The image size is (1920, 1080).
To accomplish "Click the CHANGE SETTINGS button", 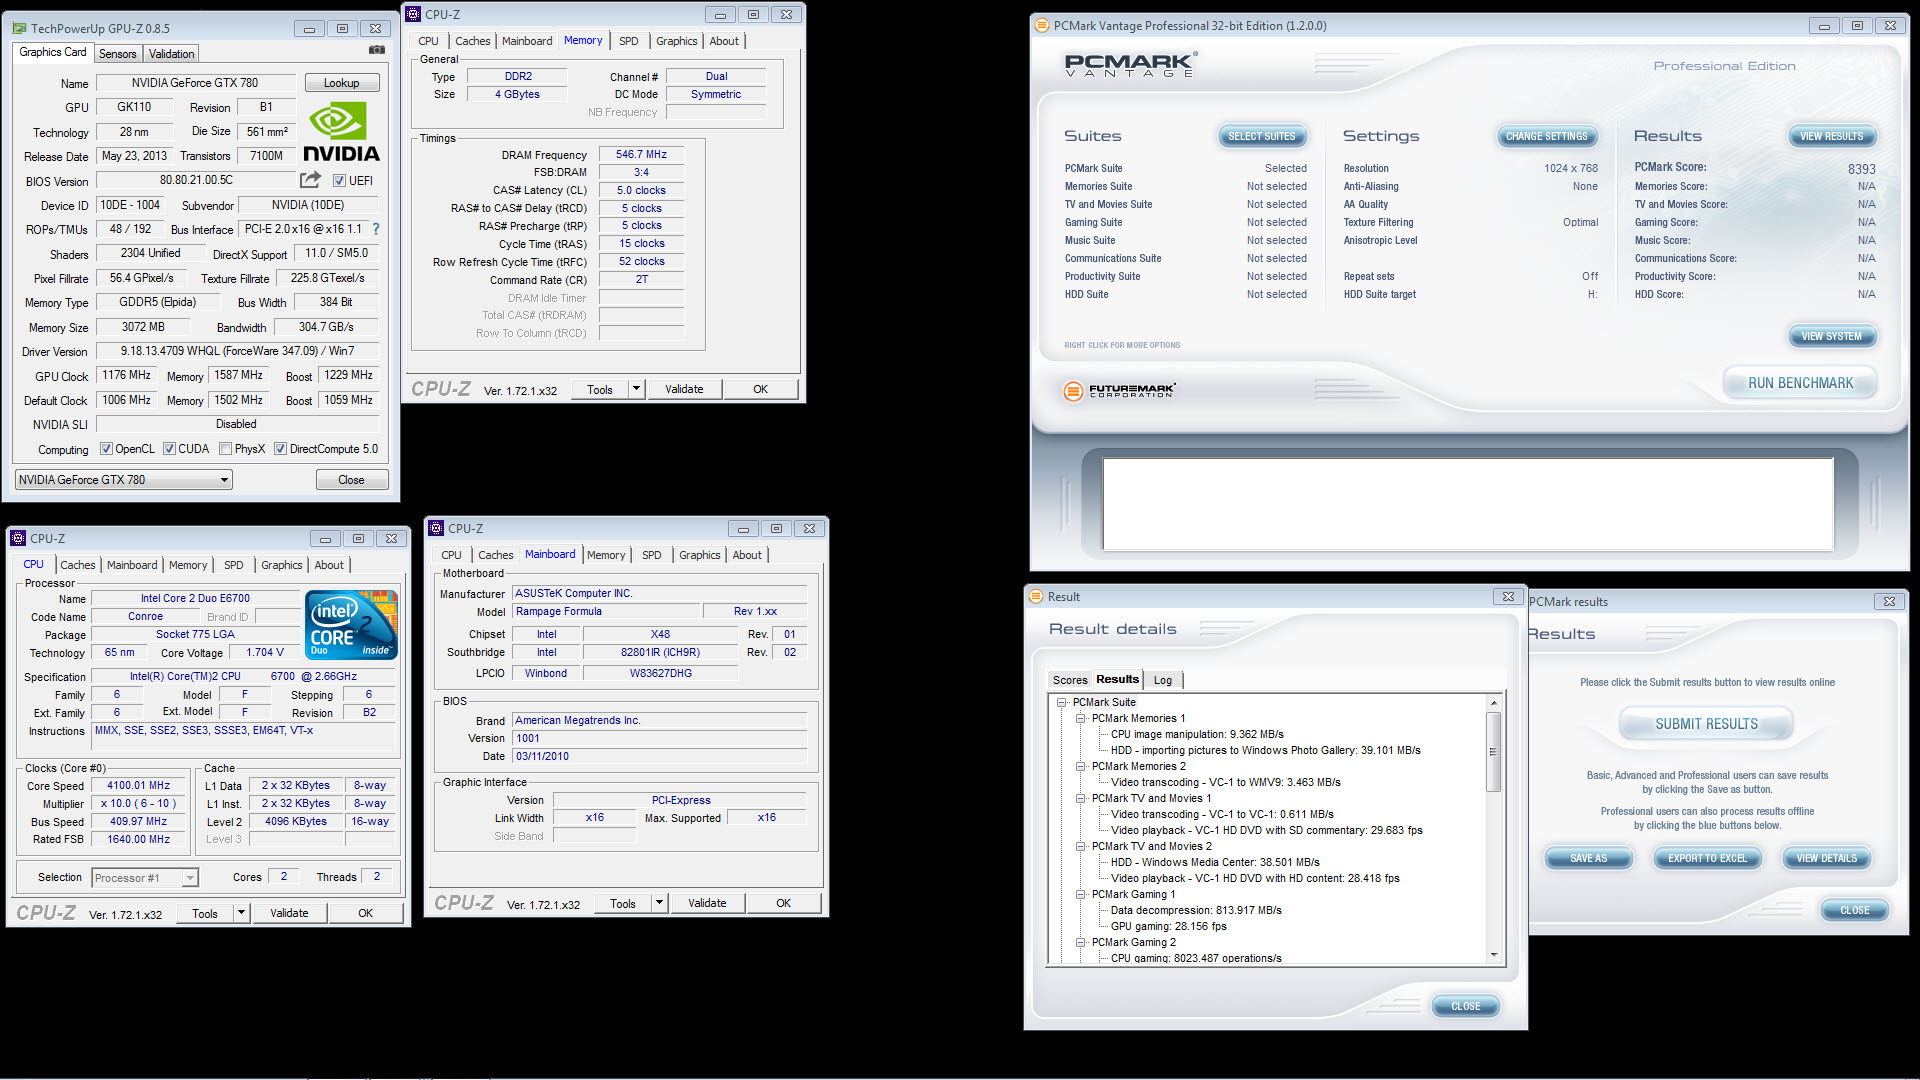I will [x=1546, y=136].
